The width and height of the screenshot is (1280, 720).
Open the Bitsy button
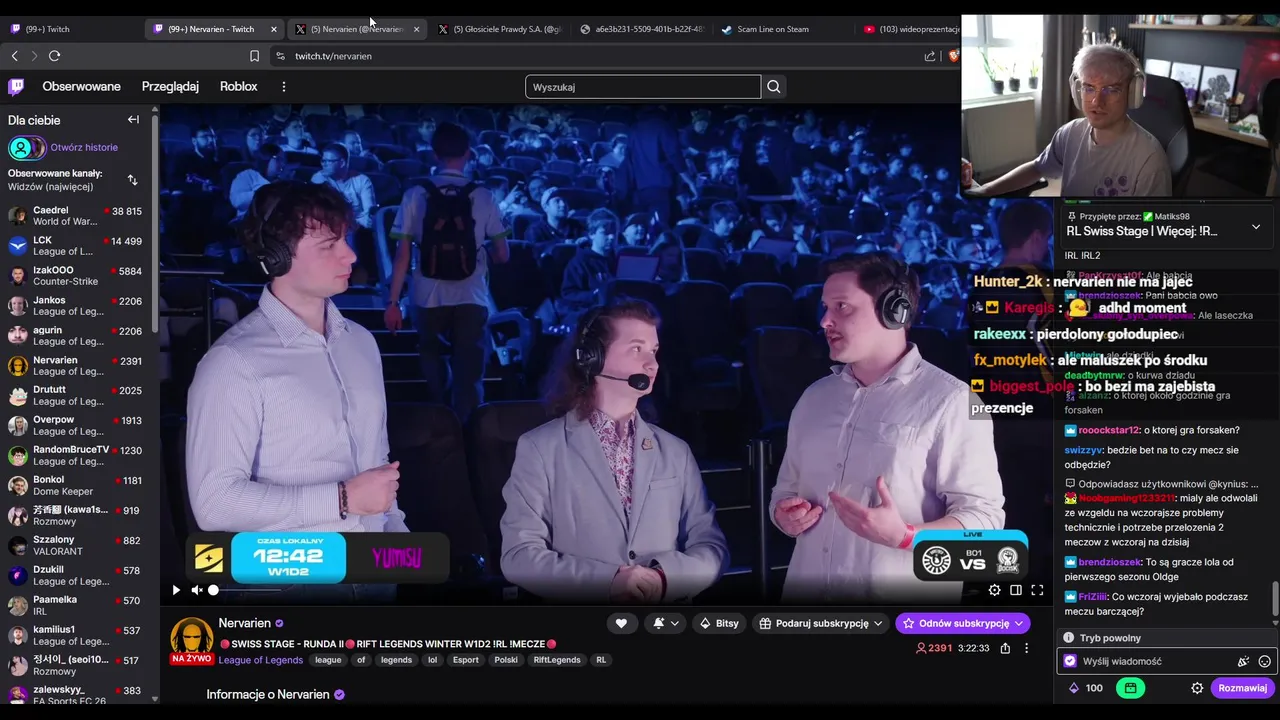coord(719,623)
